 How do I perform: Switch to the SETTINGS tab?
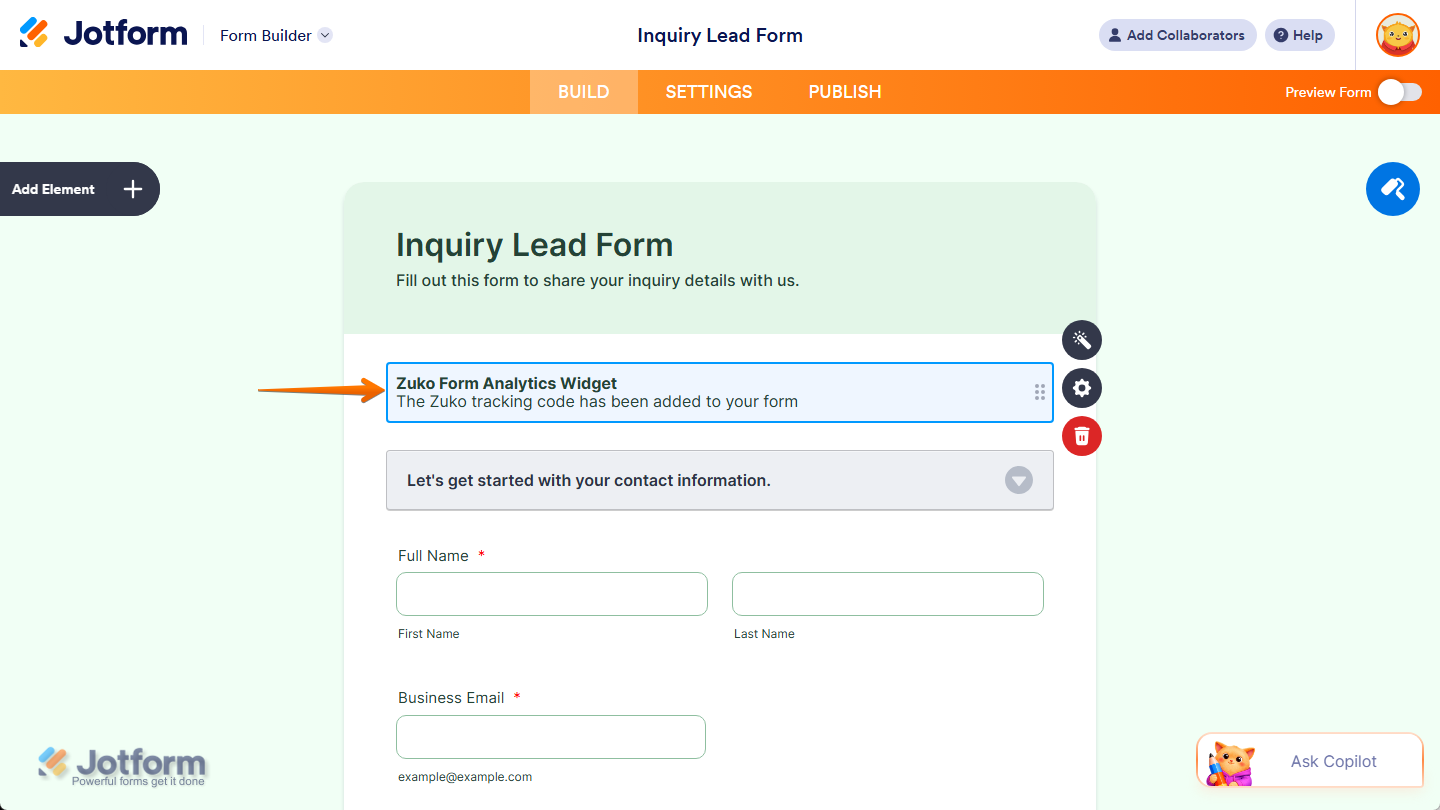tap(708, 91)
